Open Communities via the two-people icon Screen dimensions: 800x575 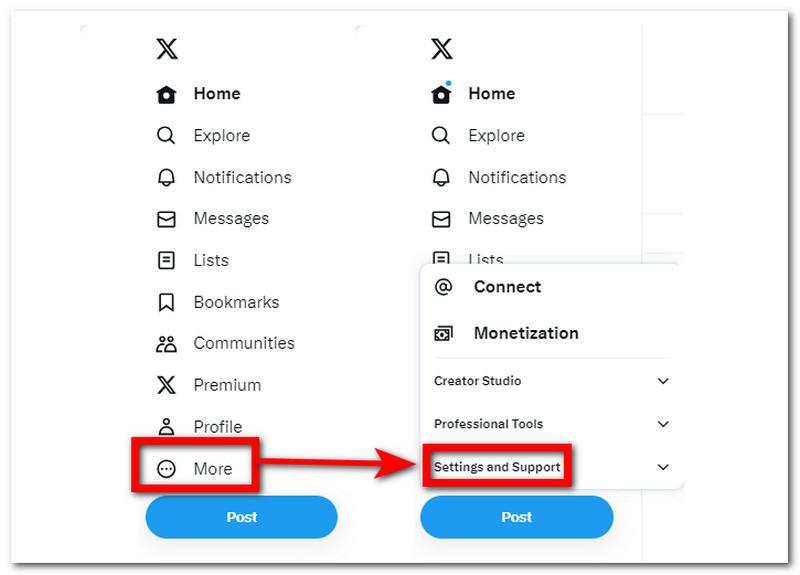pos(166,344)
